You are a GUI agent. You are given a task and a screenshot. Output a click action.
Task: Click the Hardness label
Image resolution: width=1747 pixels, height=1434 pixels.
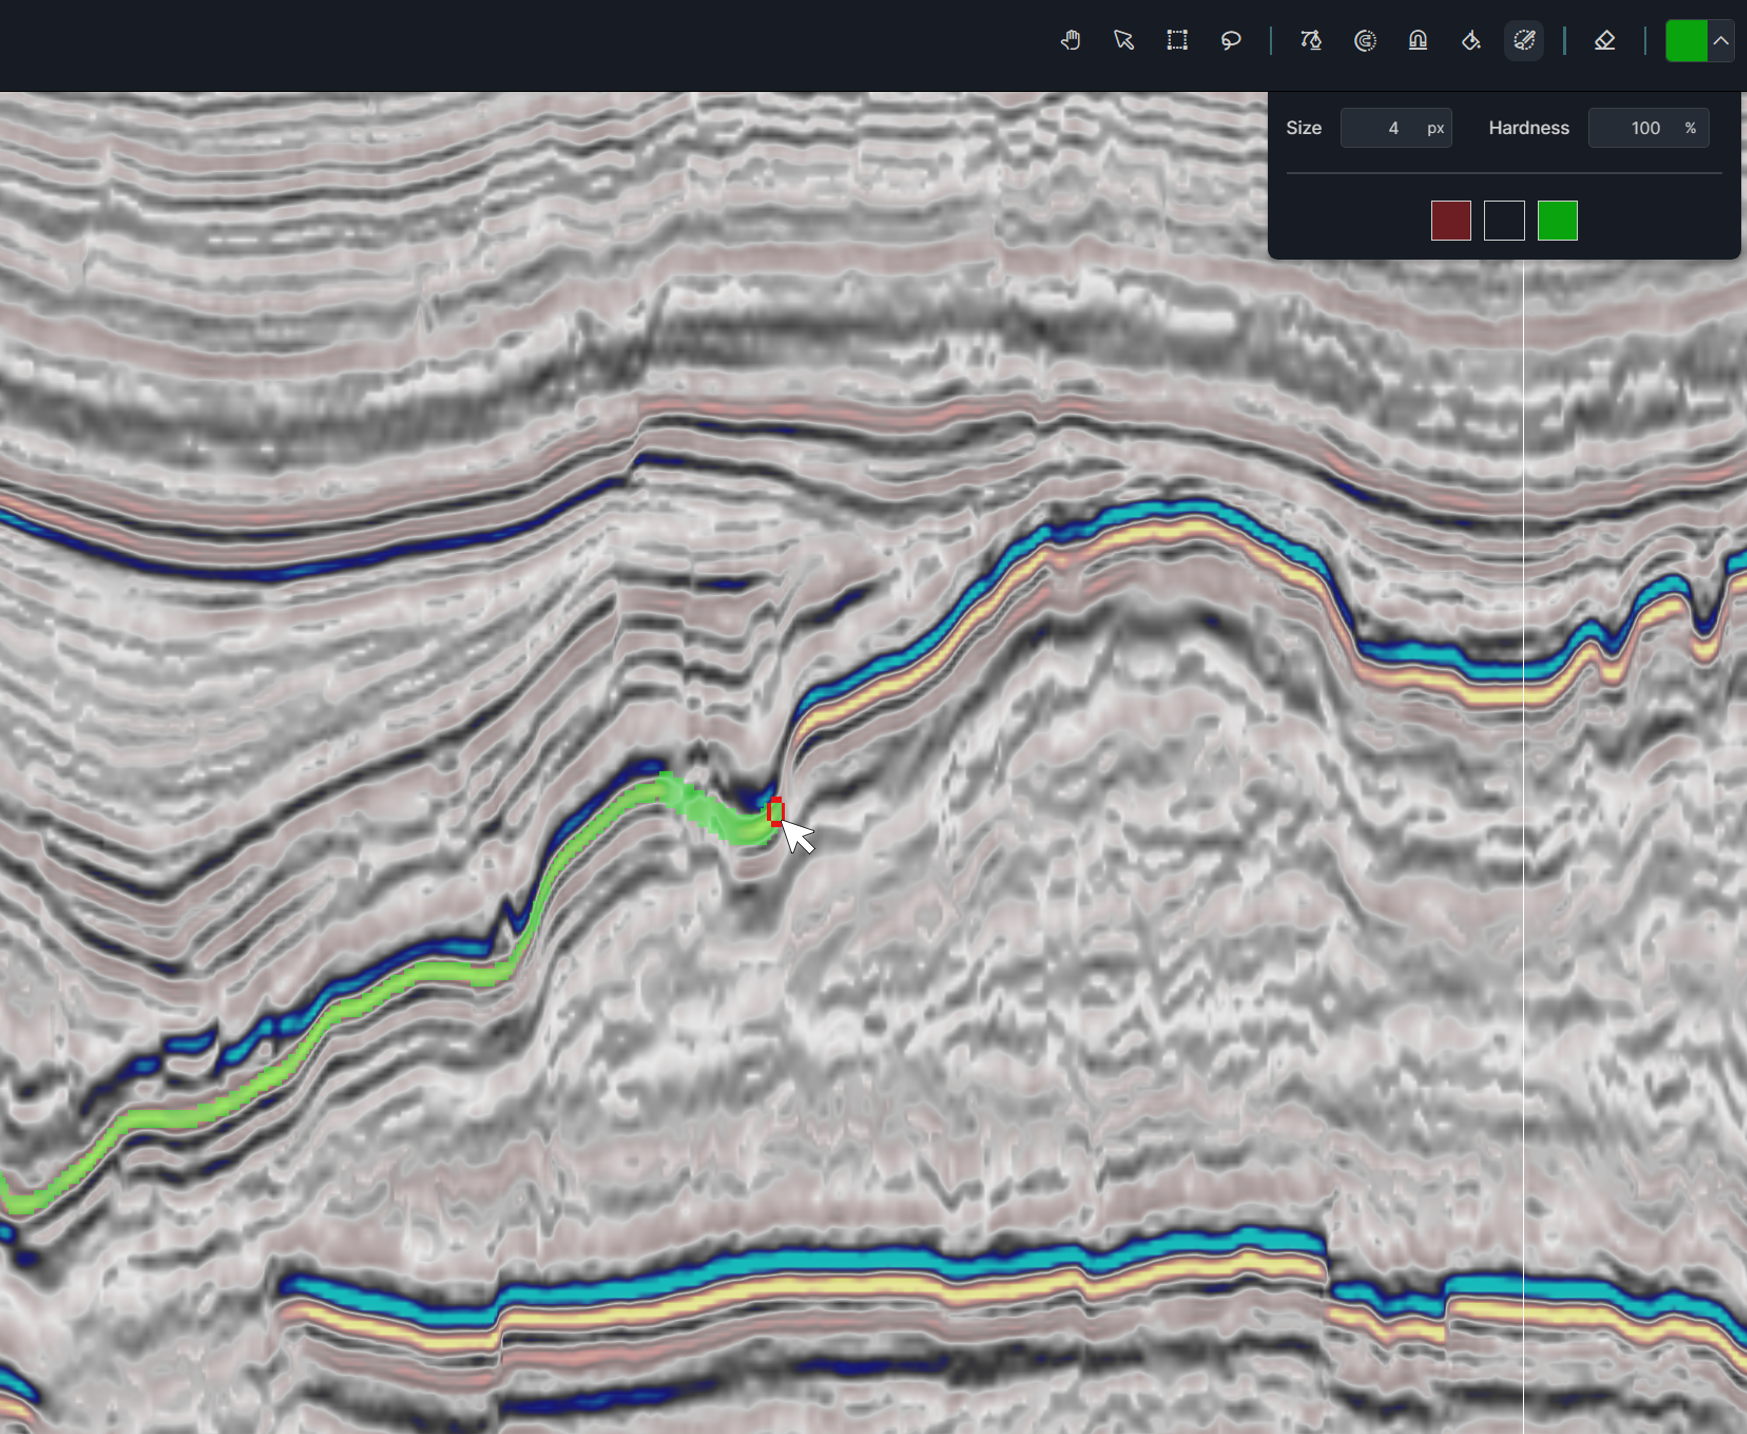tap(1529, 128)
